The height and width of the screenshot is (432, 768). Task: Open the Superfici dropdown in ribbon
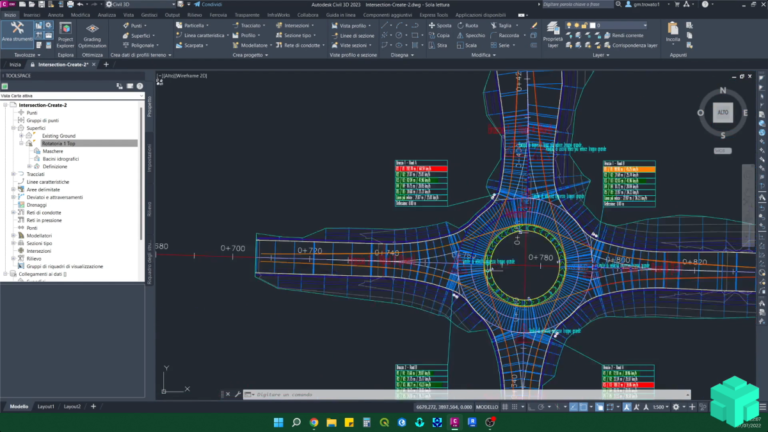[x=154, y=35]
